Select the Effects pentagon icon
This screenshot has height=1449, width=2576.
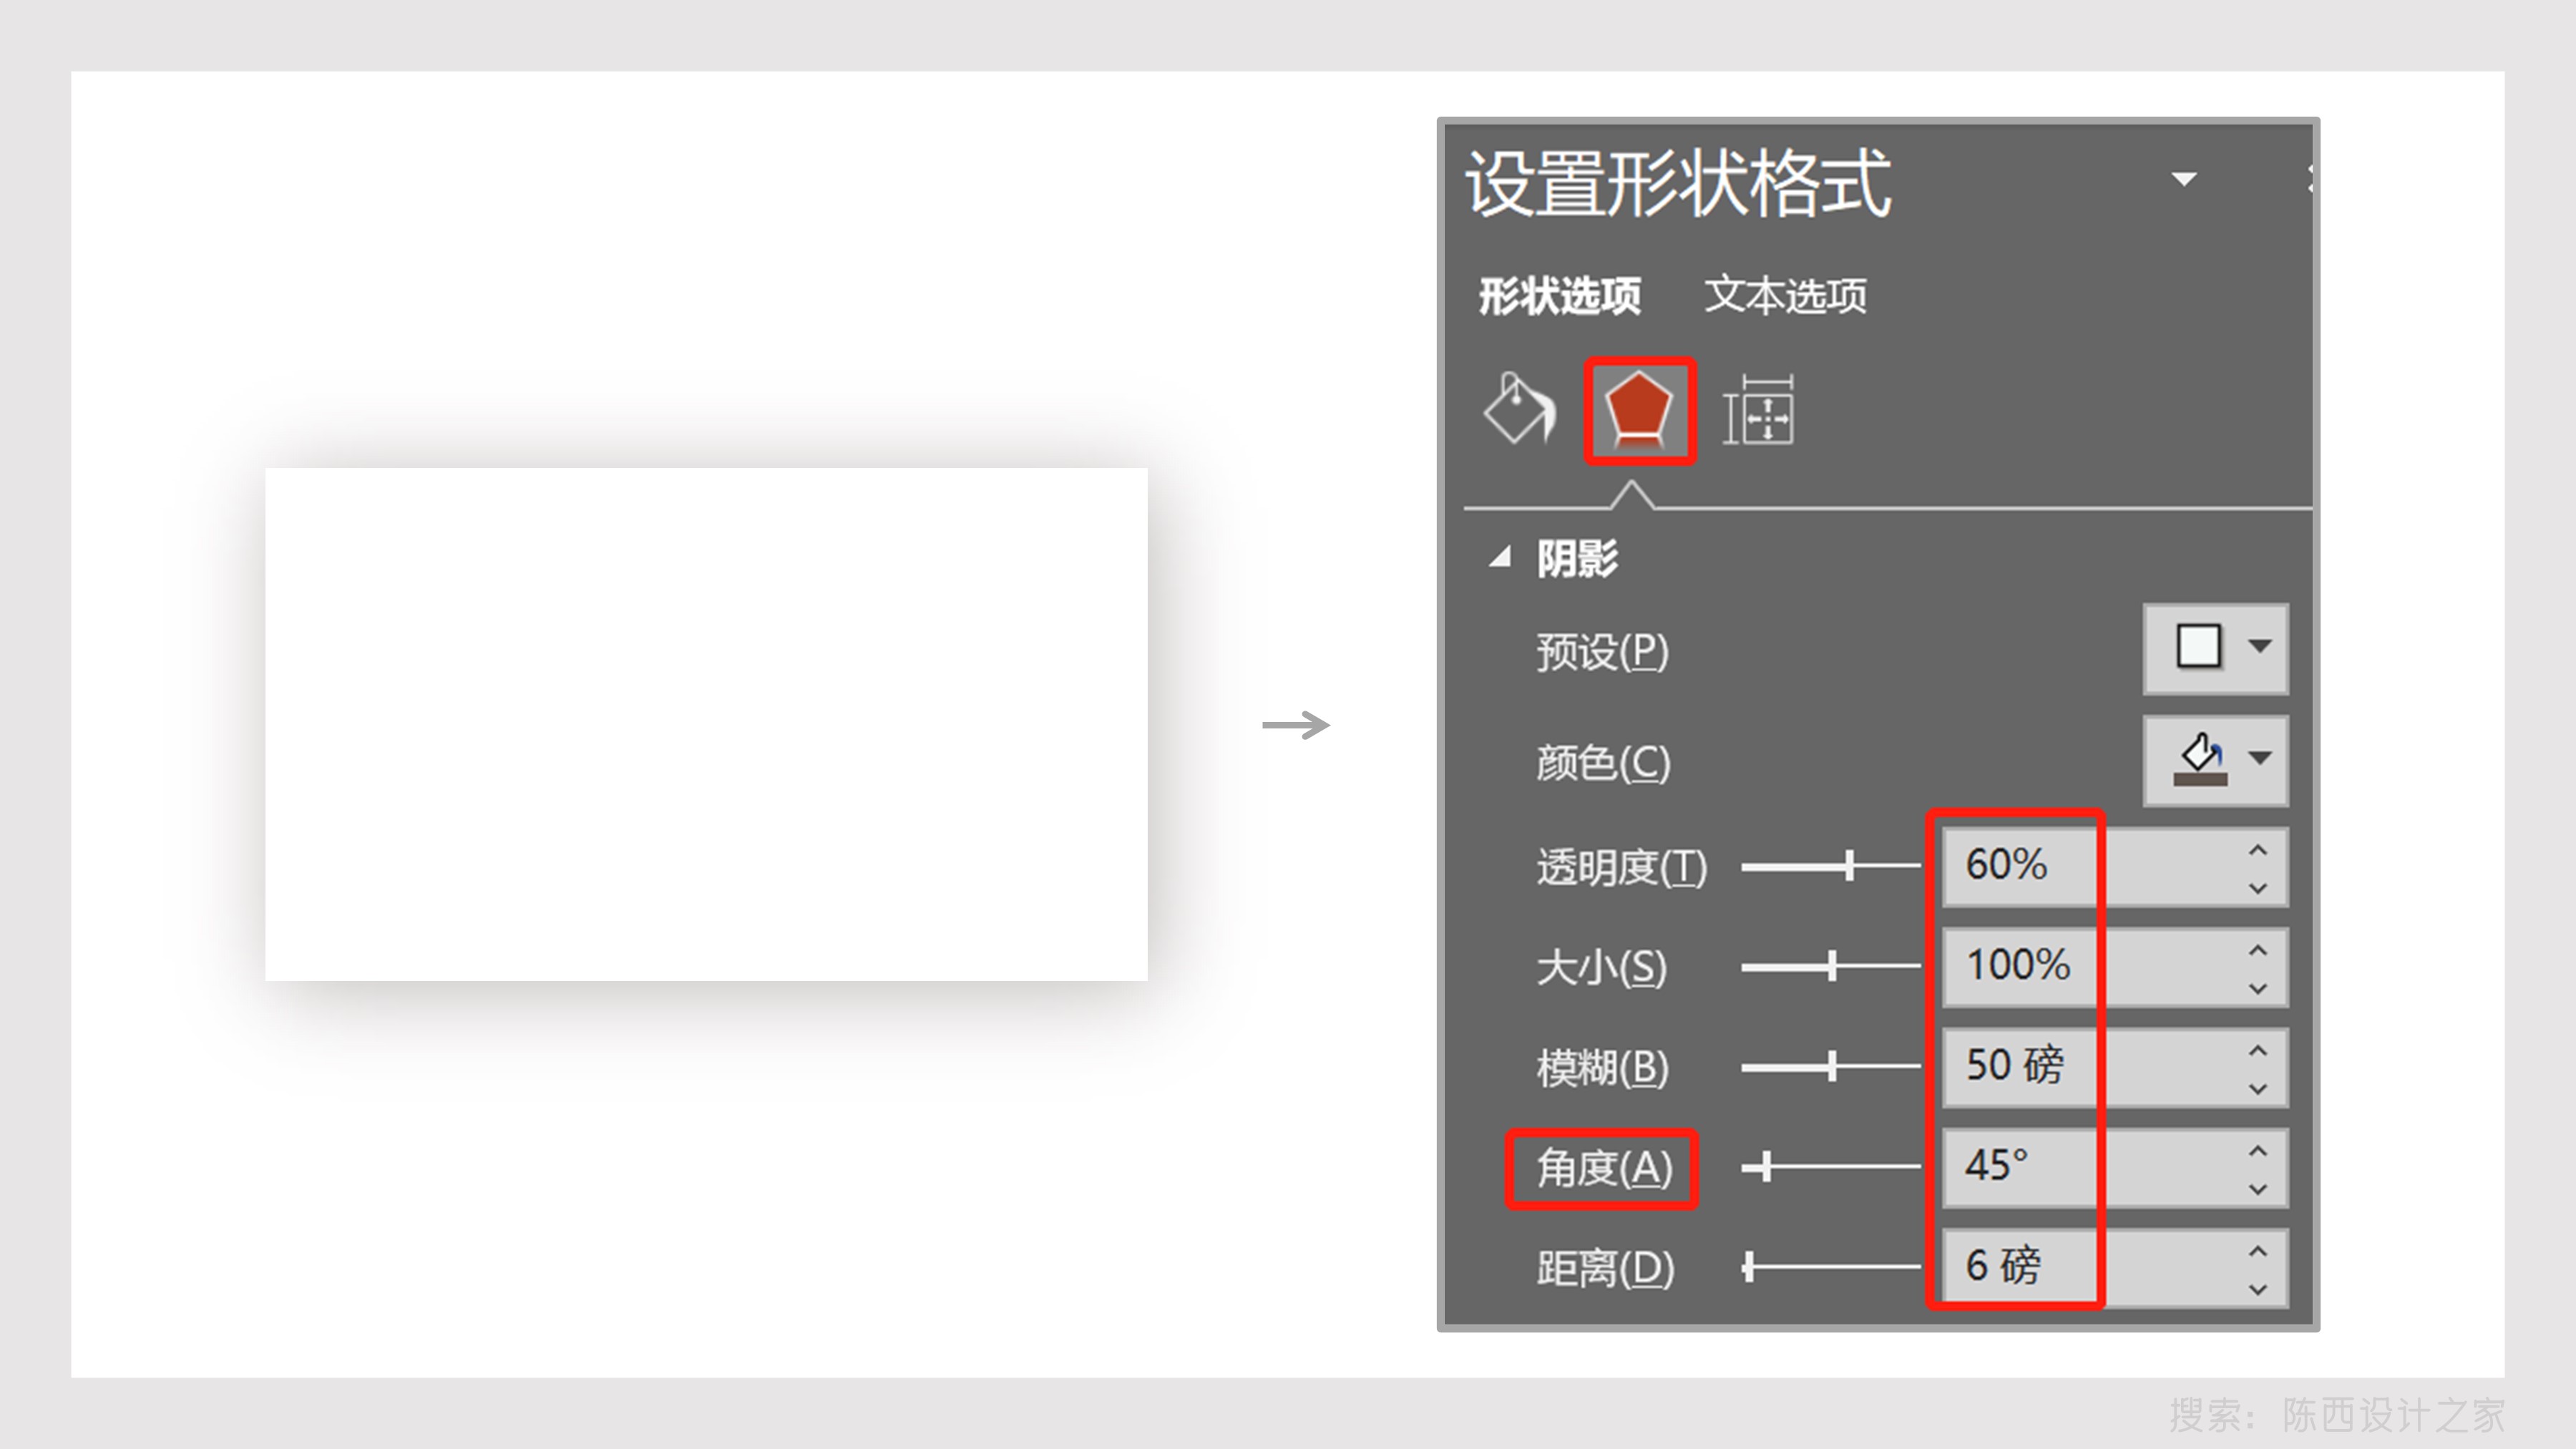tap(1639, 411)
